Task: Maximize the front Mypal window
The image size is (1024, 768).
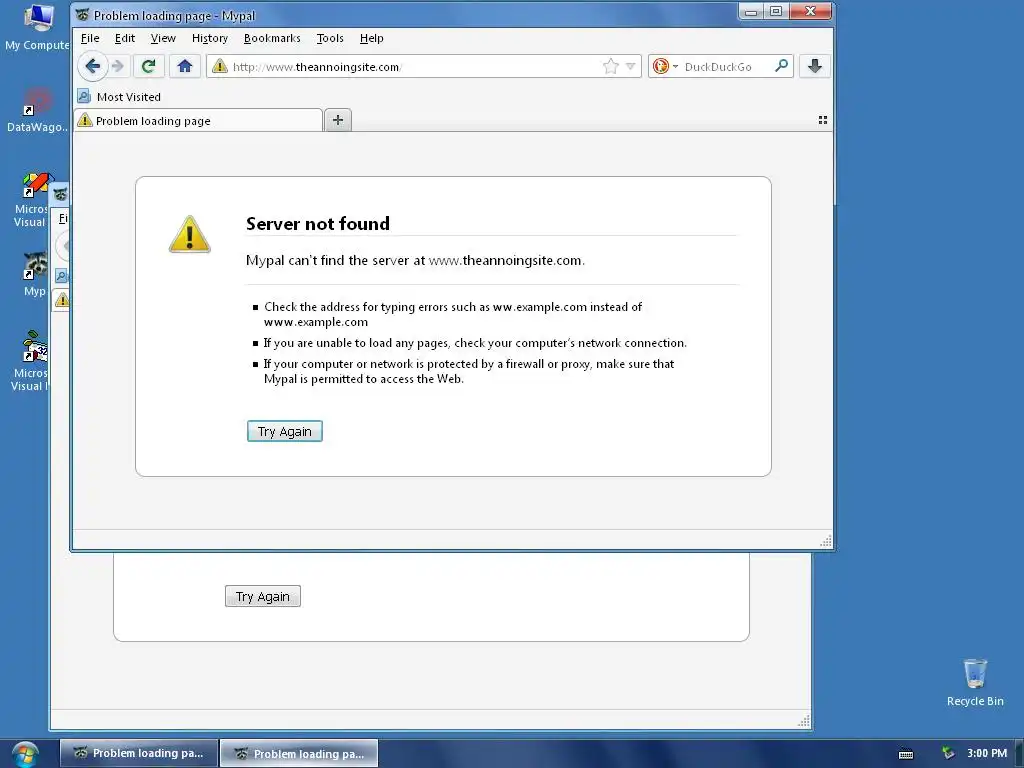Action: pyautogui.click(x=776, y=11)
